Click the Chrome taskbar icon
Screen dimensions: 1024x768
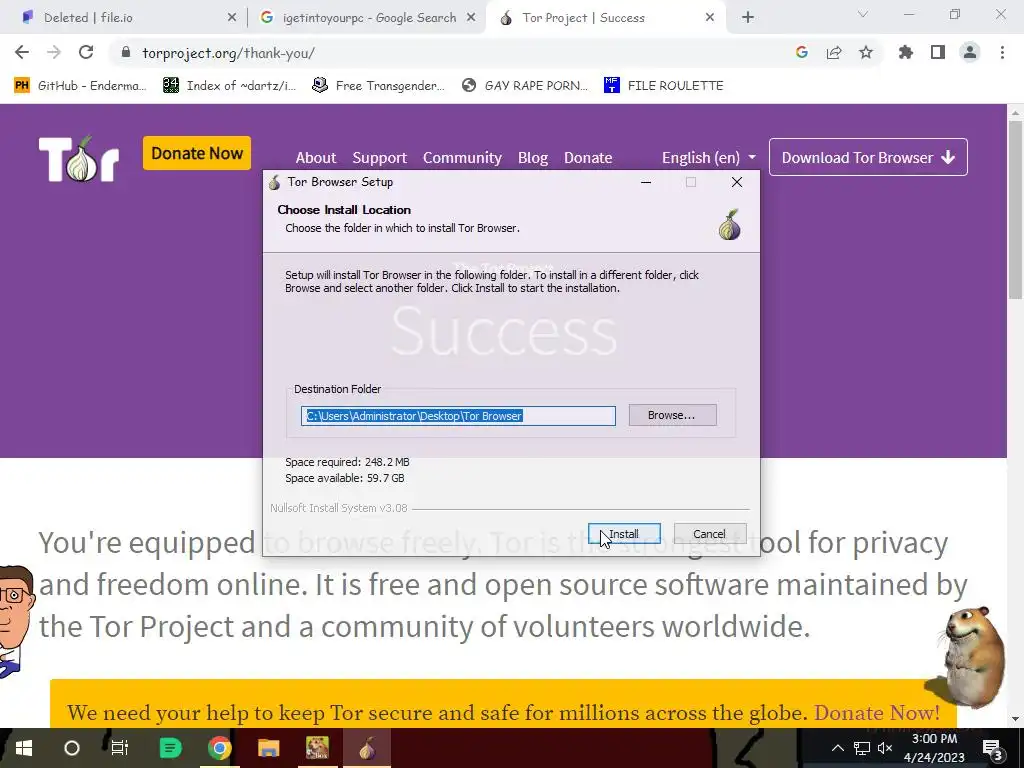219,748
